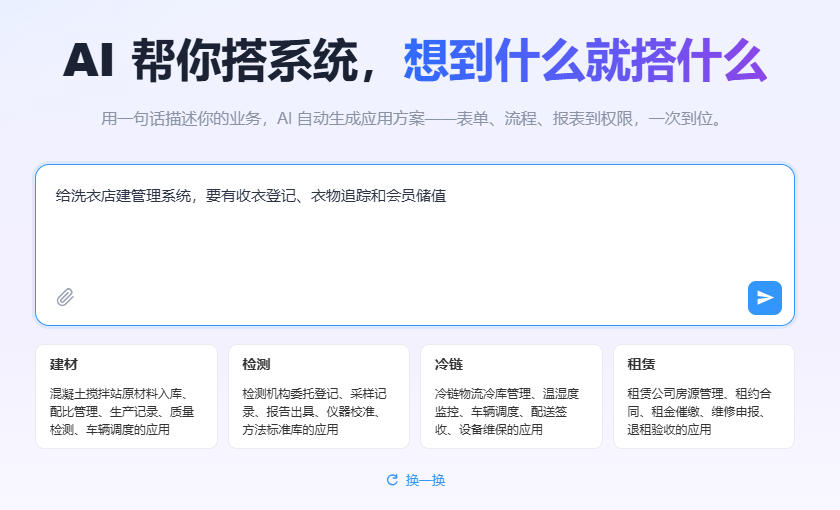Select the 建材 suggestion card title
Screen dimensions: 840x510
click(64, 364)
